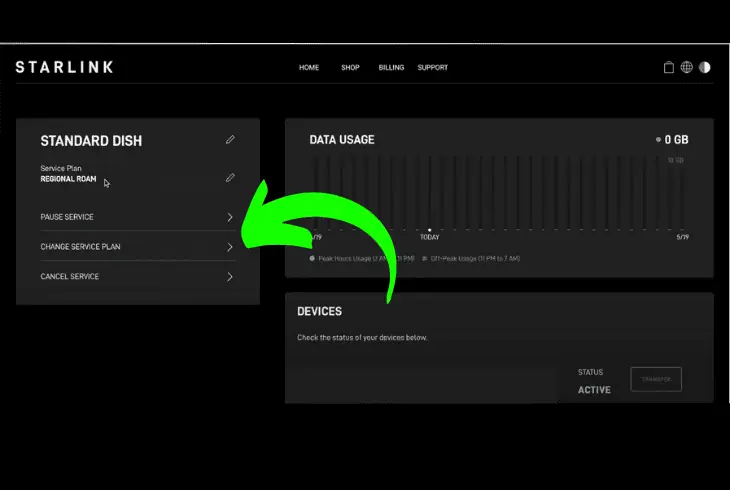Go to the Home nav item
The width and height of the screenshot is (730, 490).
[309, 68]
